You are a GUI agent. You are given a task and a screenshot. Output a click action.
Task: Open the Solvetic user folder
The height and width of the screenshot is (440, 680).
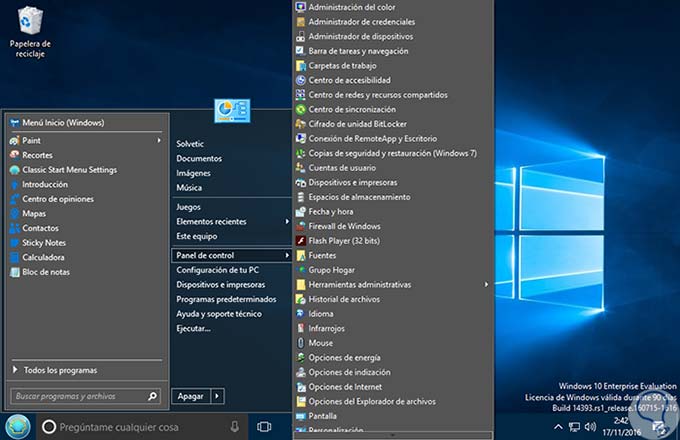190,144
